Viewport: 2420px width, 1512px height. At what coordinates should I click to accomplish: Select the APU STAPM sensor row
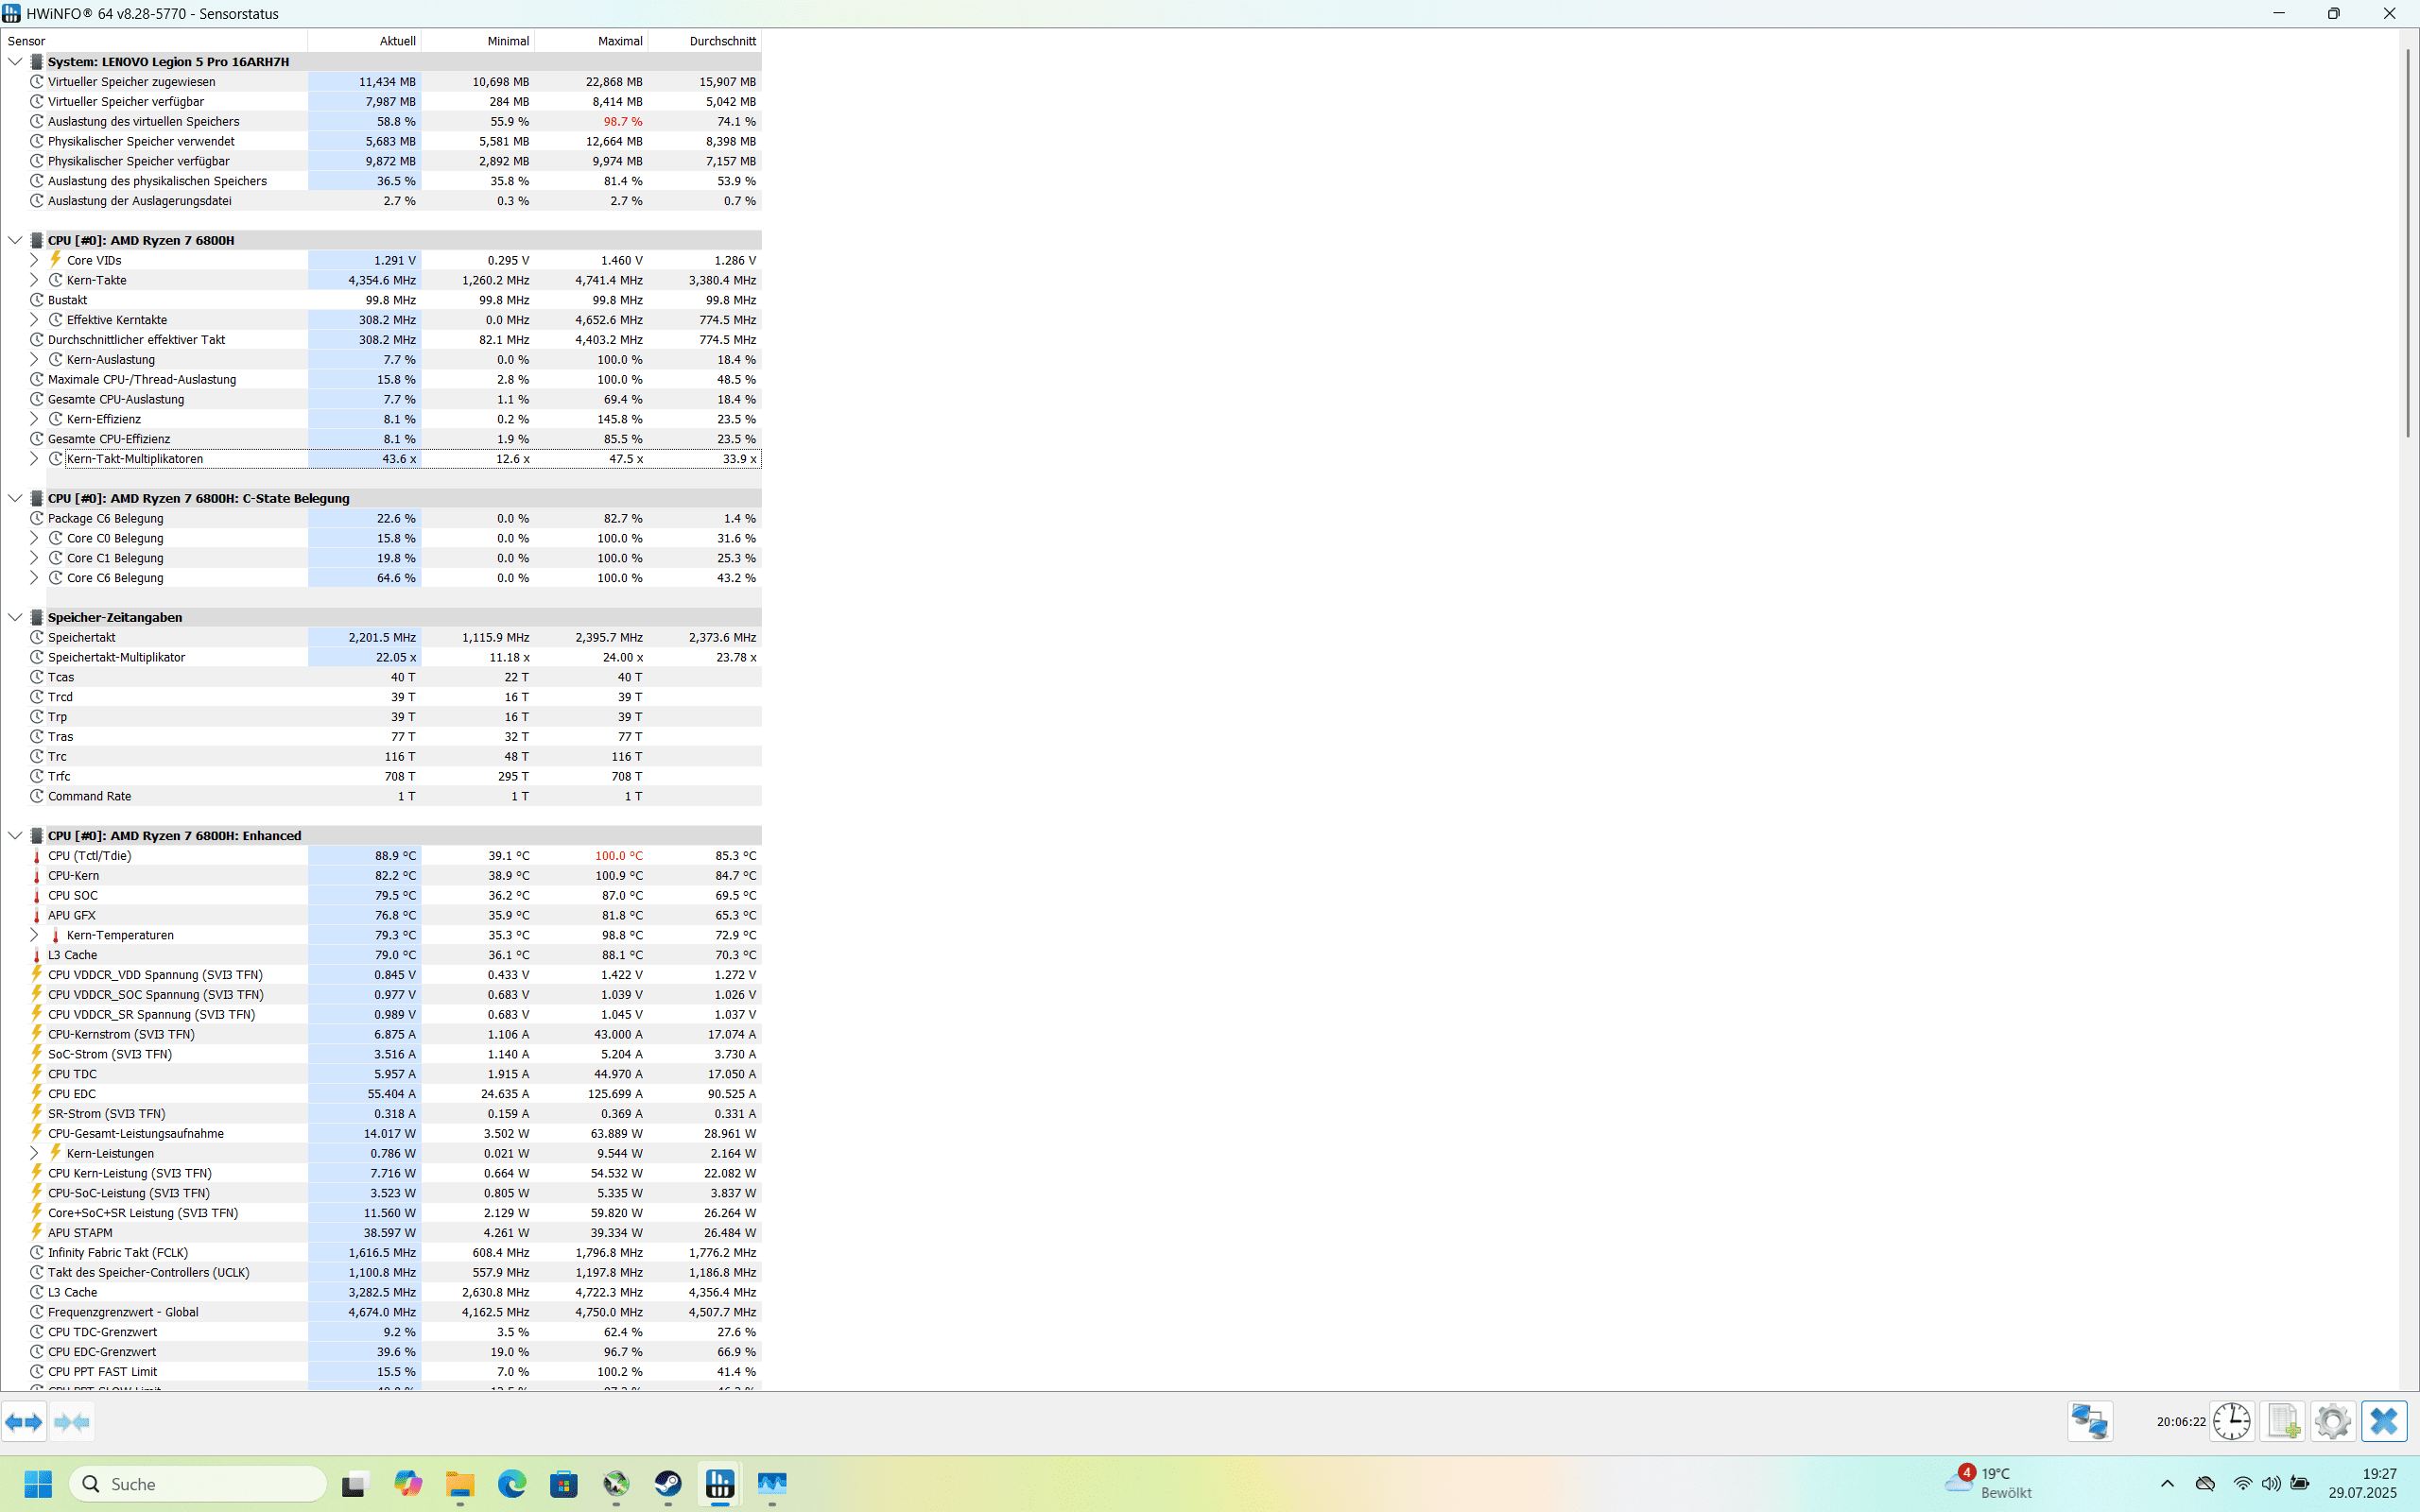[80, 1233]
